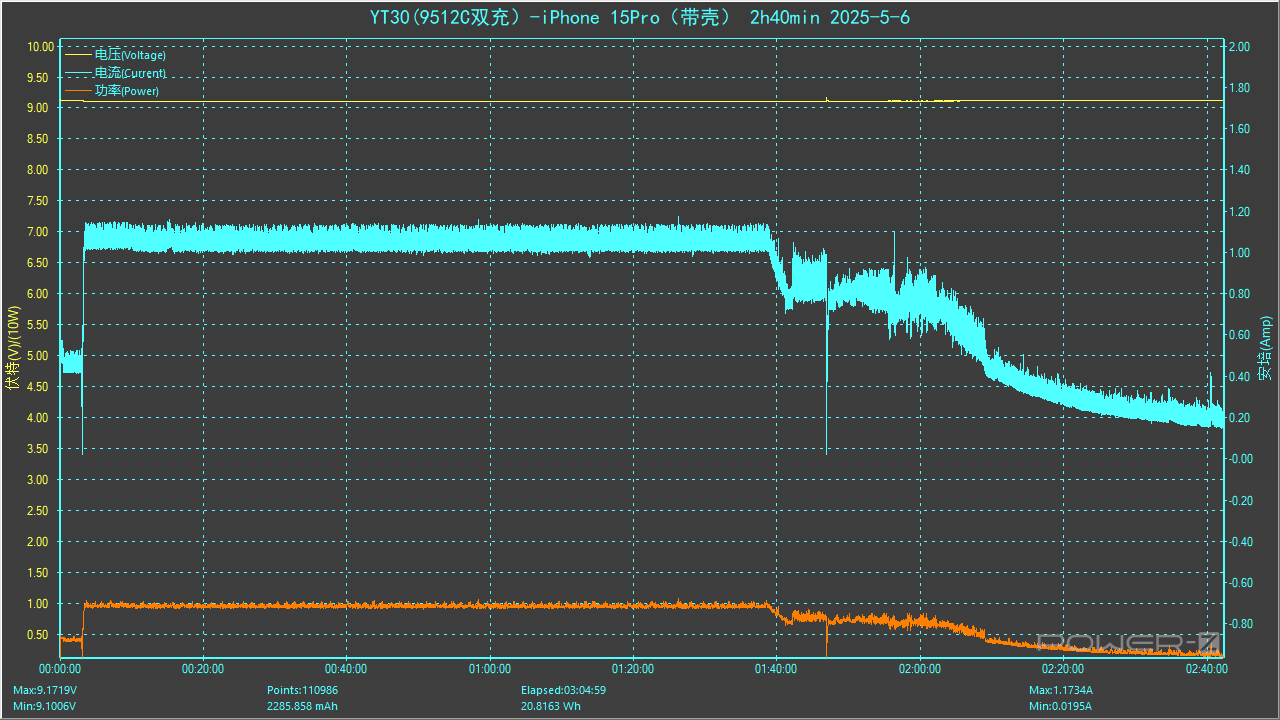Click the 安培(Amp) right axis label
This screenshot has width=1280, height=720.
pos(1265,348)
